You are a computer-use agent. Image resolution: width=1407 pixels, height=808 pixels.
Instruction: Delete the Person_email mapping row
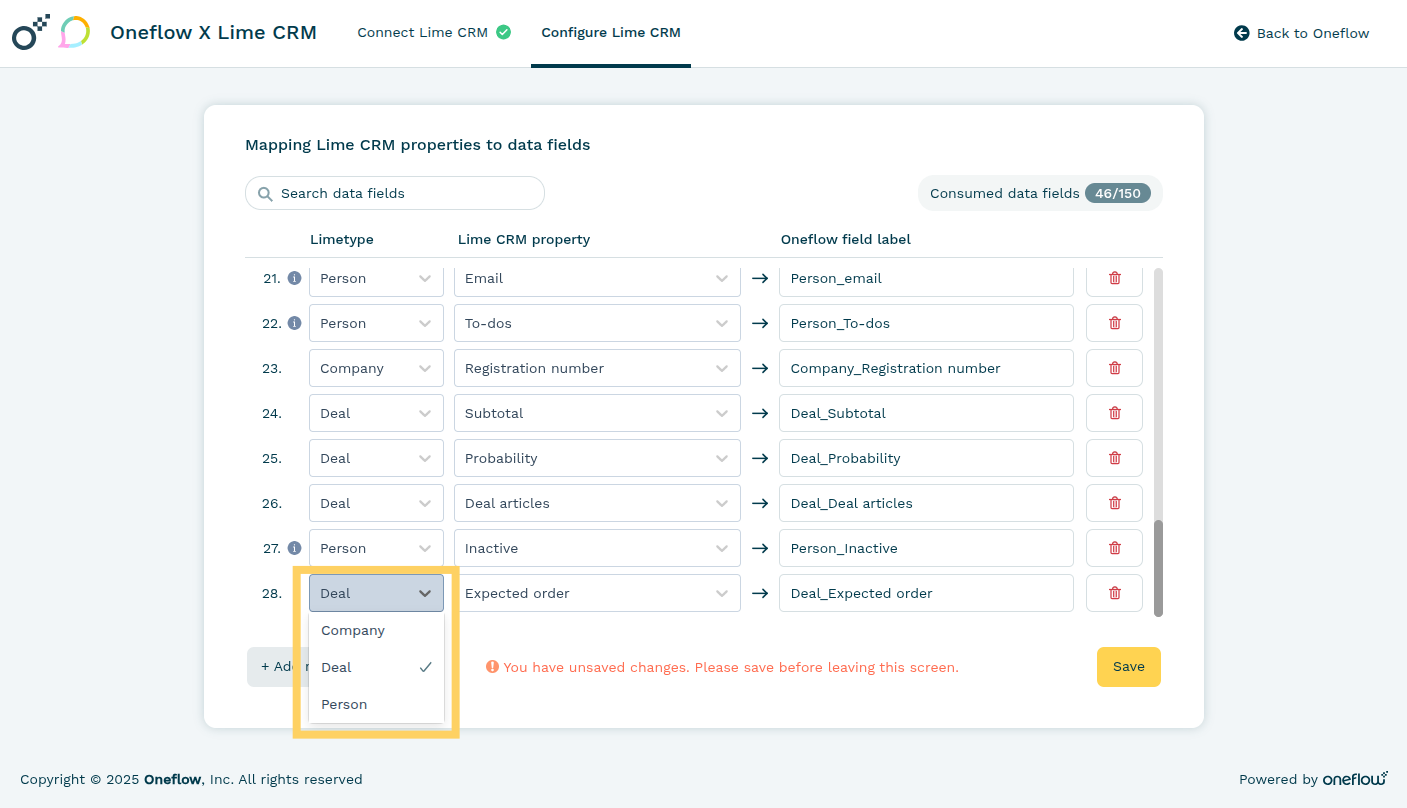1114,278
